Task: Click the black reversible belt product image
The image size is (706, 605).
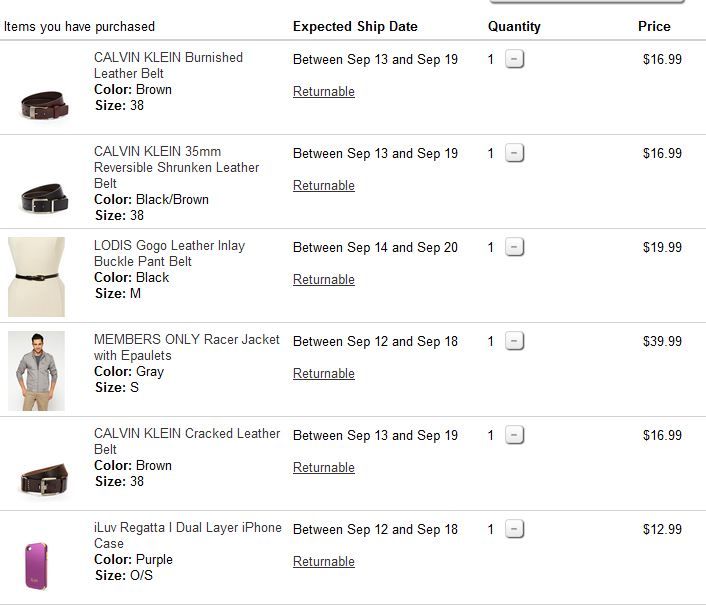Action: tap(44, 198)
